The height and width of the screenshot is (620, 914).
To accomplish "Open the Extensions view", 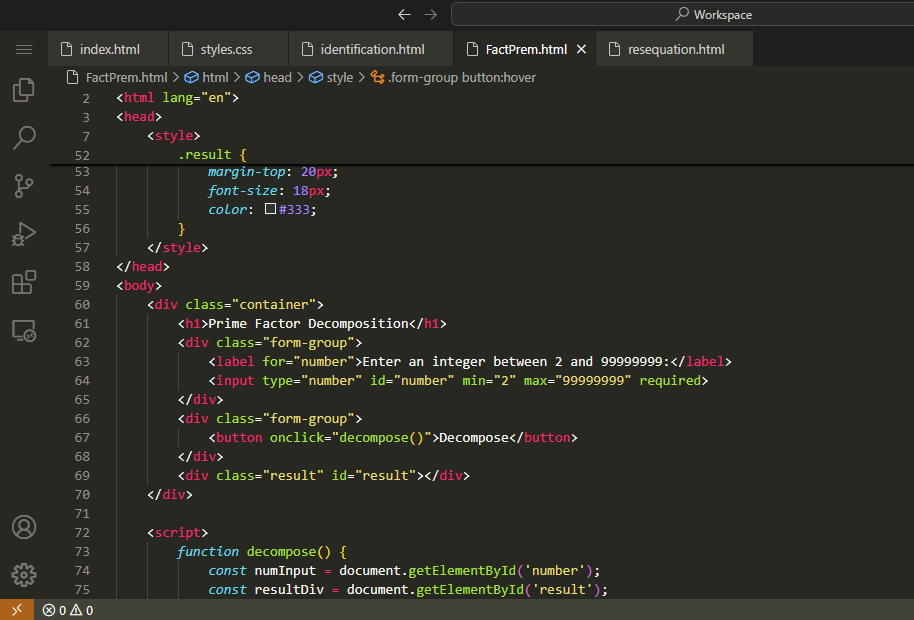I will point(24,282).
